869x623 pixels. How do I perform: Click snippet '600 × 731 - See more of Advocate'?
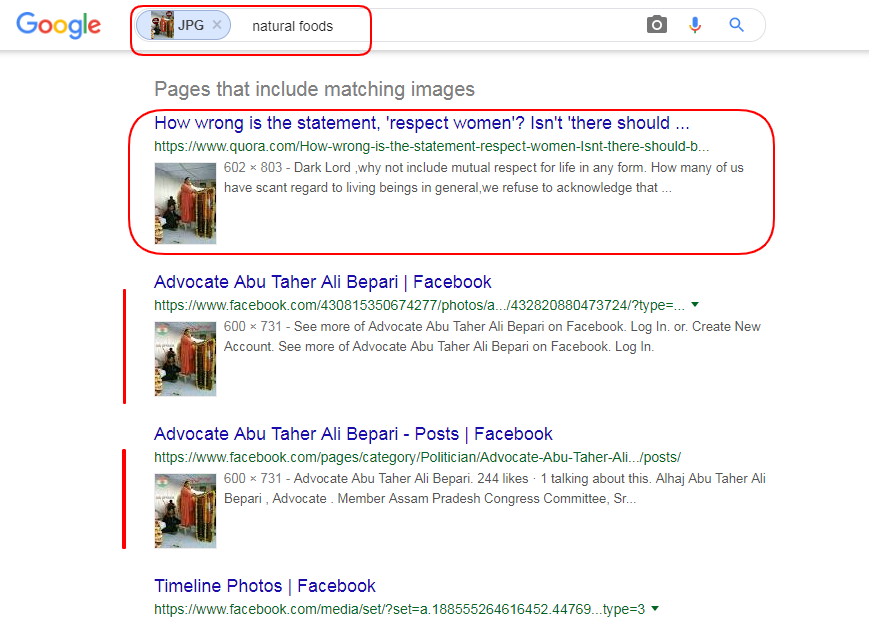click(x=494, y=336)
